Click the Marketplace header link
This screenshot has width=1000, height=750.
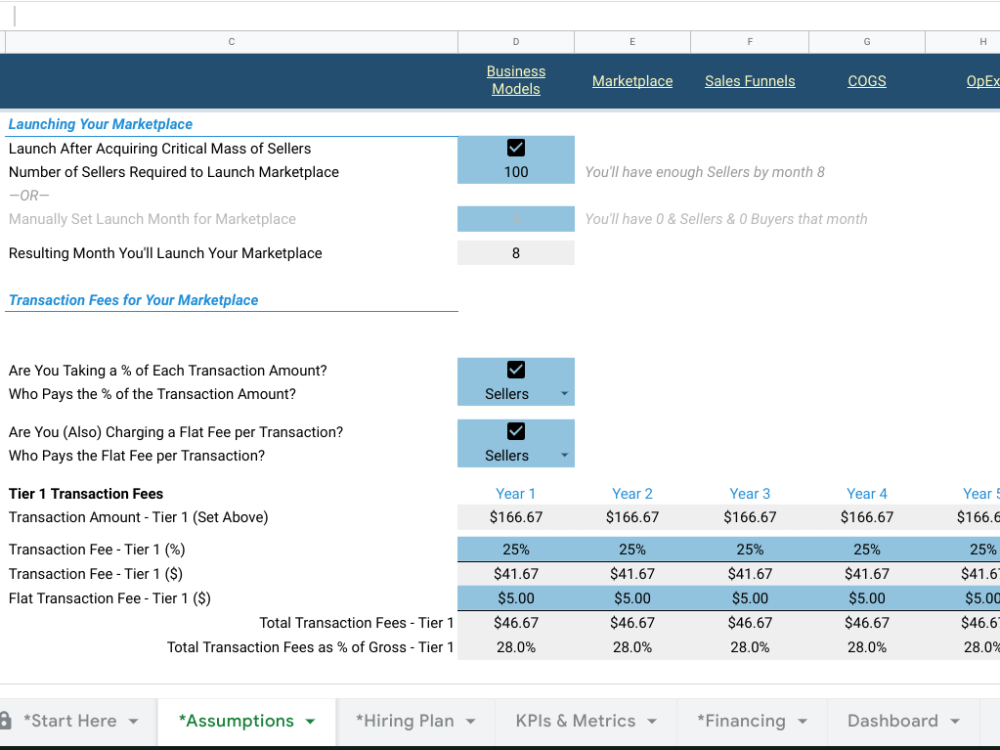click(x=632, y=80)
